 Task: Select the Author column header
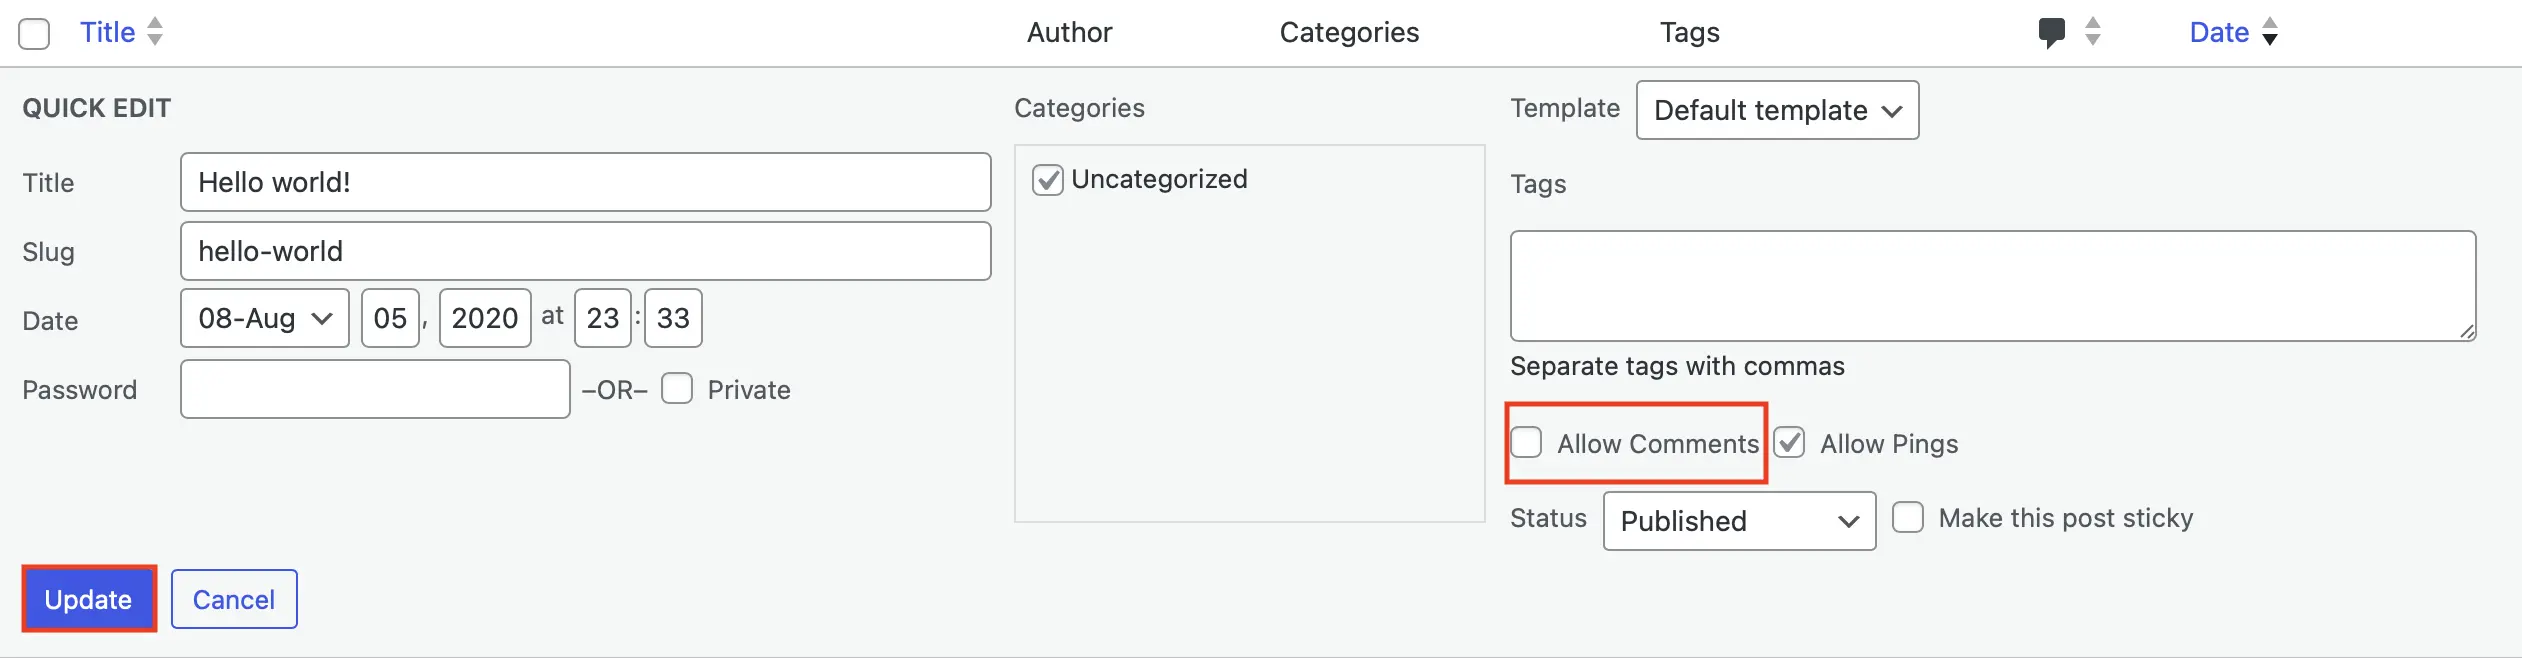1069,32
